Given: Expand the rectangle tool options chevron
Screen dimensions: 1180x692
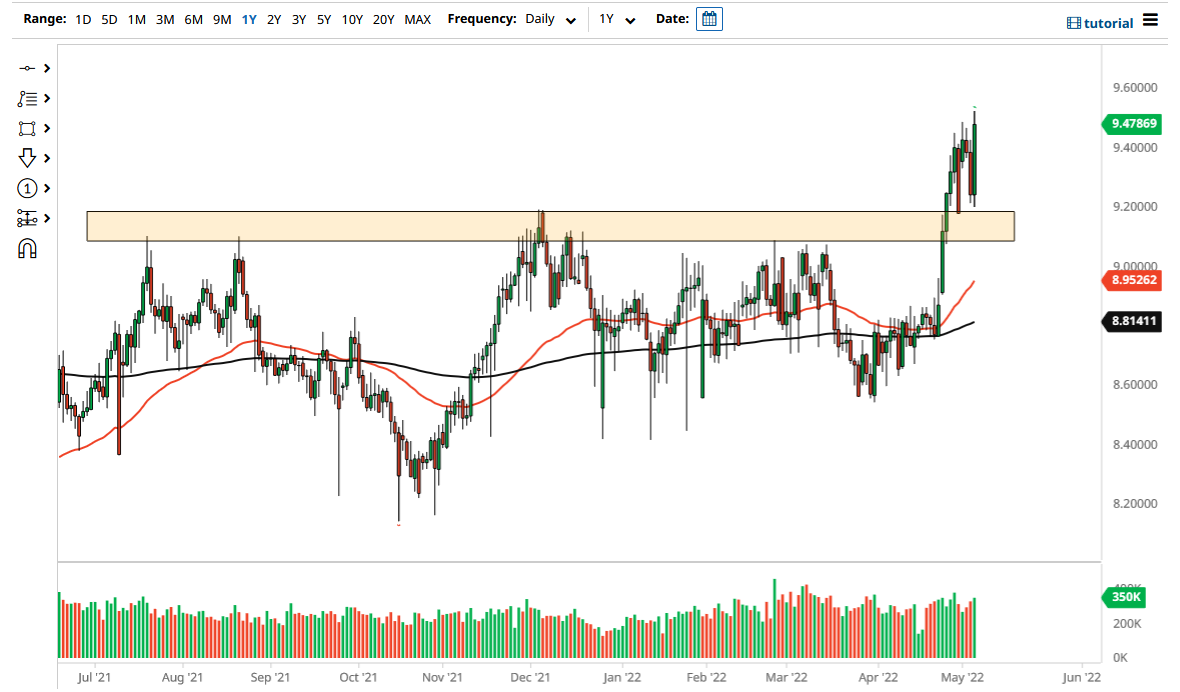Looking at the screenshot, I should [45, 128].
